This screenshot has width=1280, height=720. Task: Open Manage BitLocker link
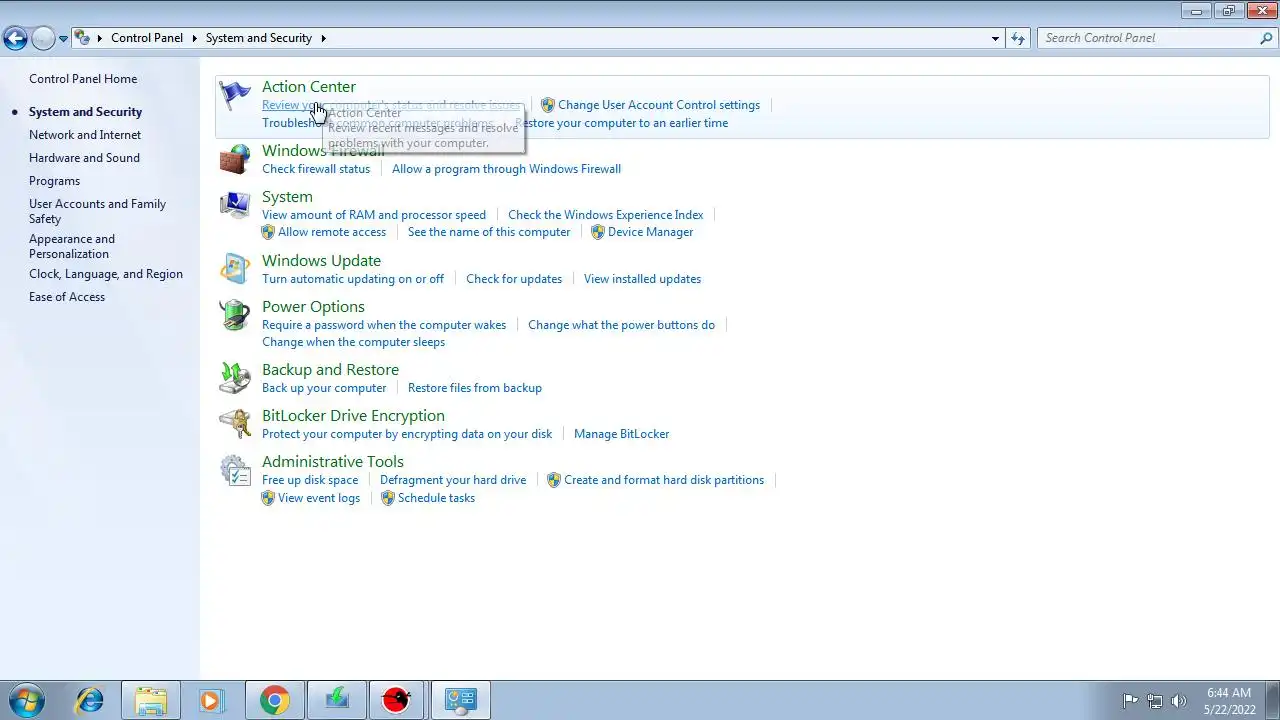pyautogui.click(x=621, y=434)
